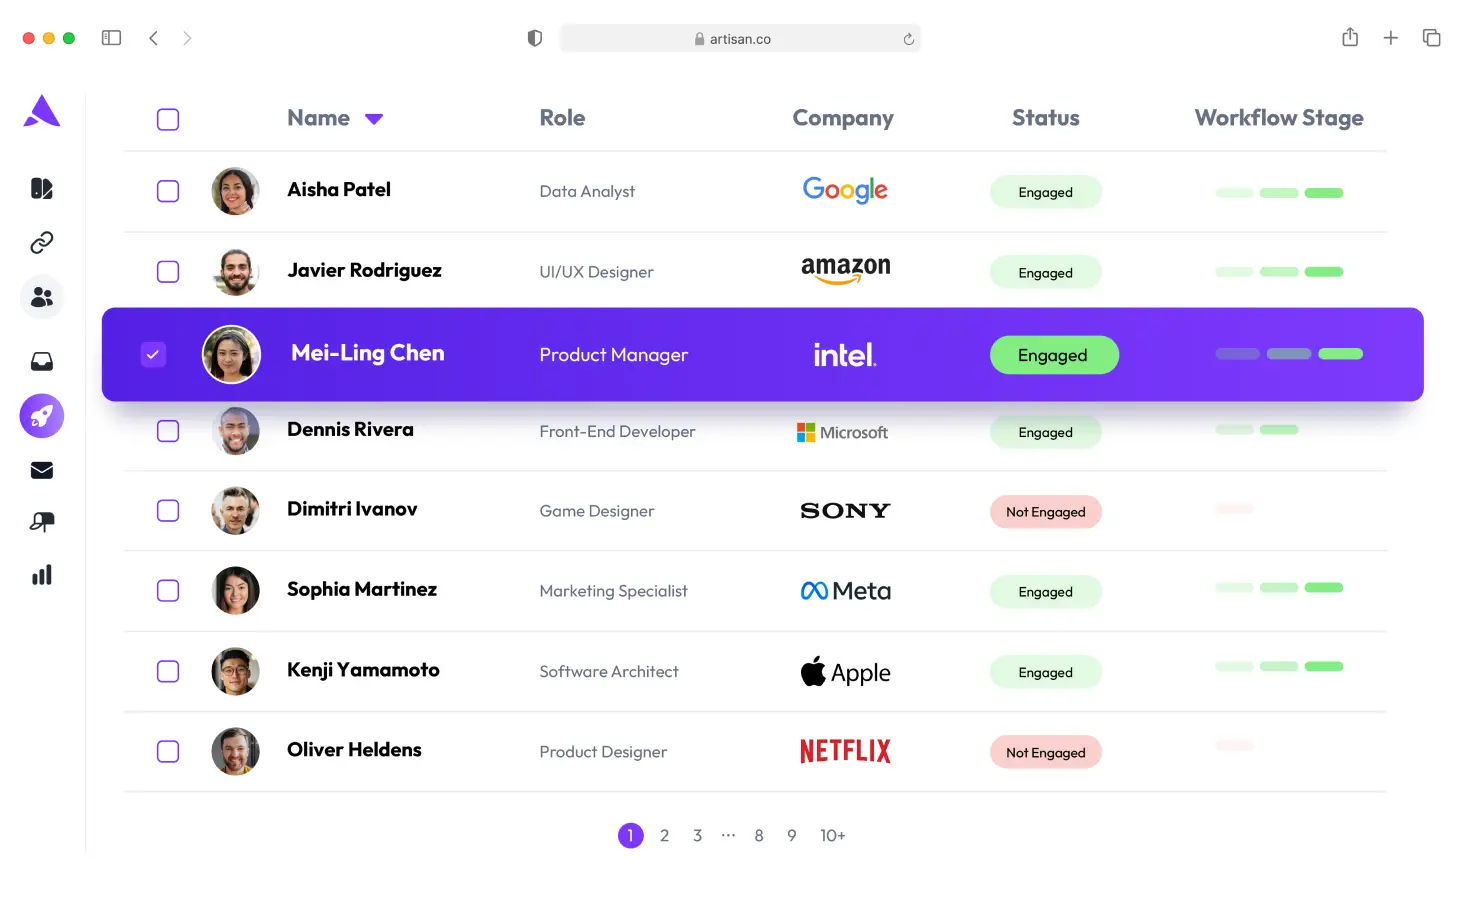Uncheck the Mei-Ling Chen row checkbox
Viewport: 1464px width, 898px height.
(x=153, y=354)
